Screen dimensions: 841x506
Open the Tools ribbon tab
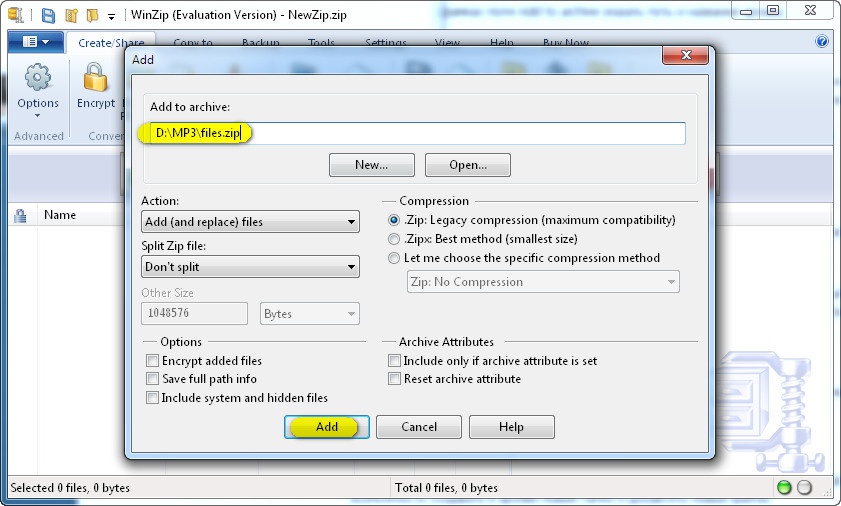click(x=321, y=42)
